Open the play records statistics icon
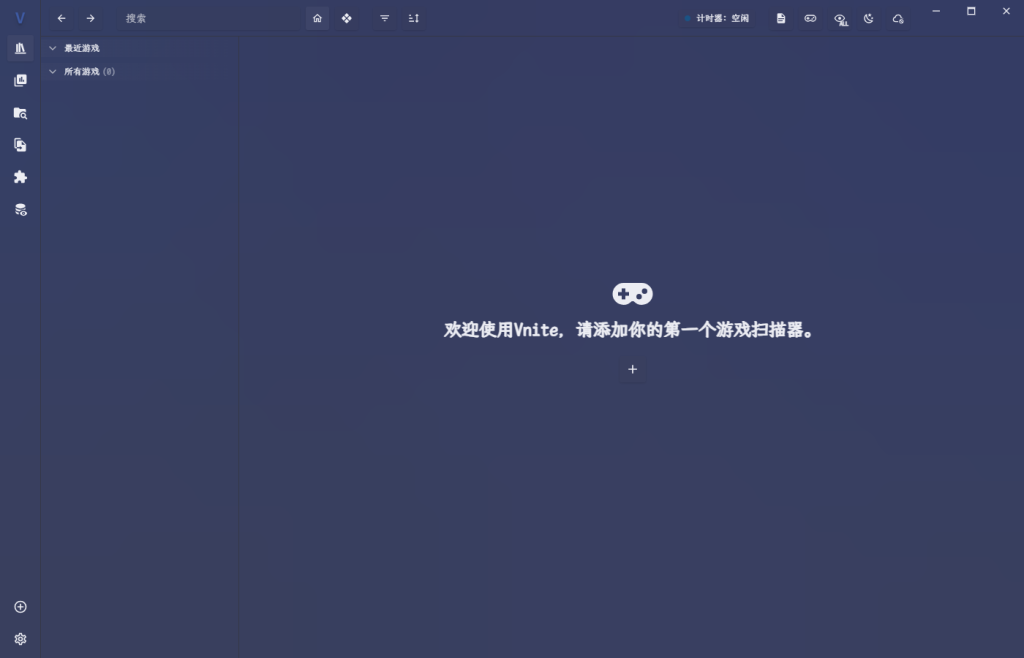Viewport: 1024px width, 658px height. [20, 80]
